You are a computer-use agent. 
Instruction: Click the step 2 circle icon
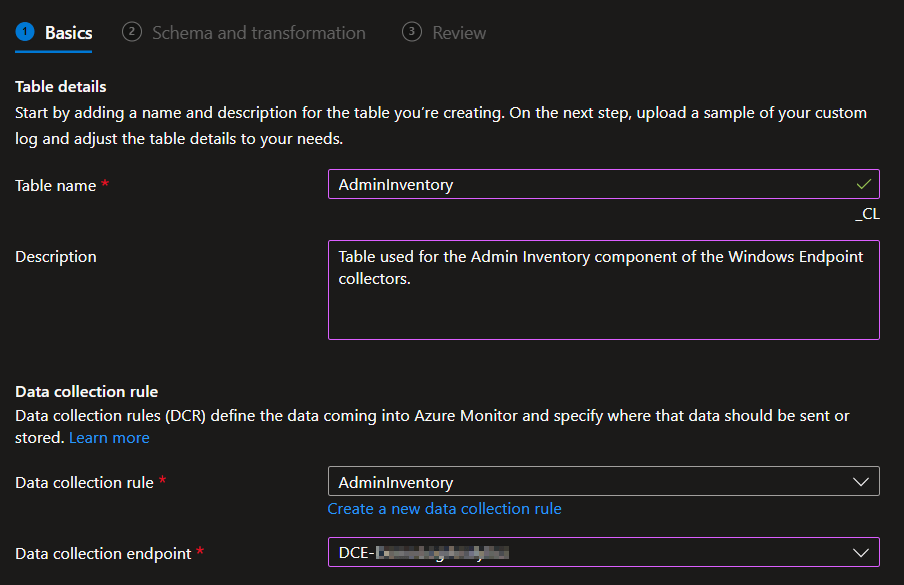tap(132, 32)
